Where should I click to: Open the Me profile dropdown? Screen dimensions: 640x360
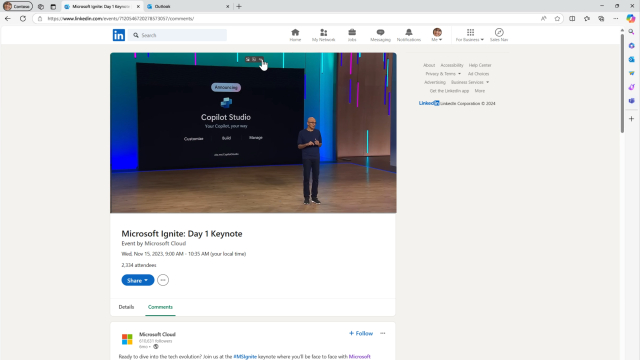437,35
